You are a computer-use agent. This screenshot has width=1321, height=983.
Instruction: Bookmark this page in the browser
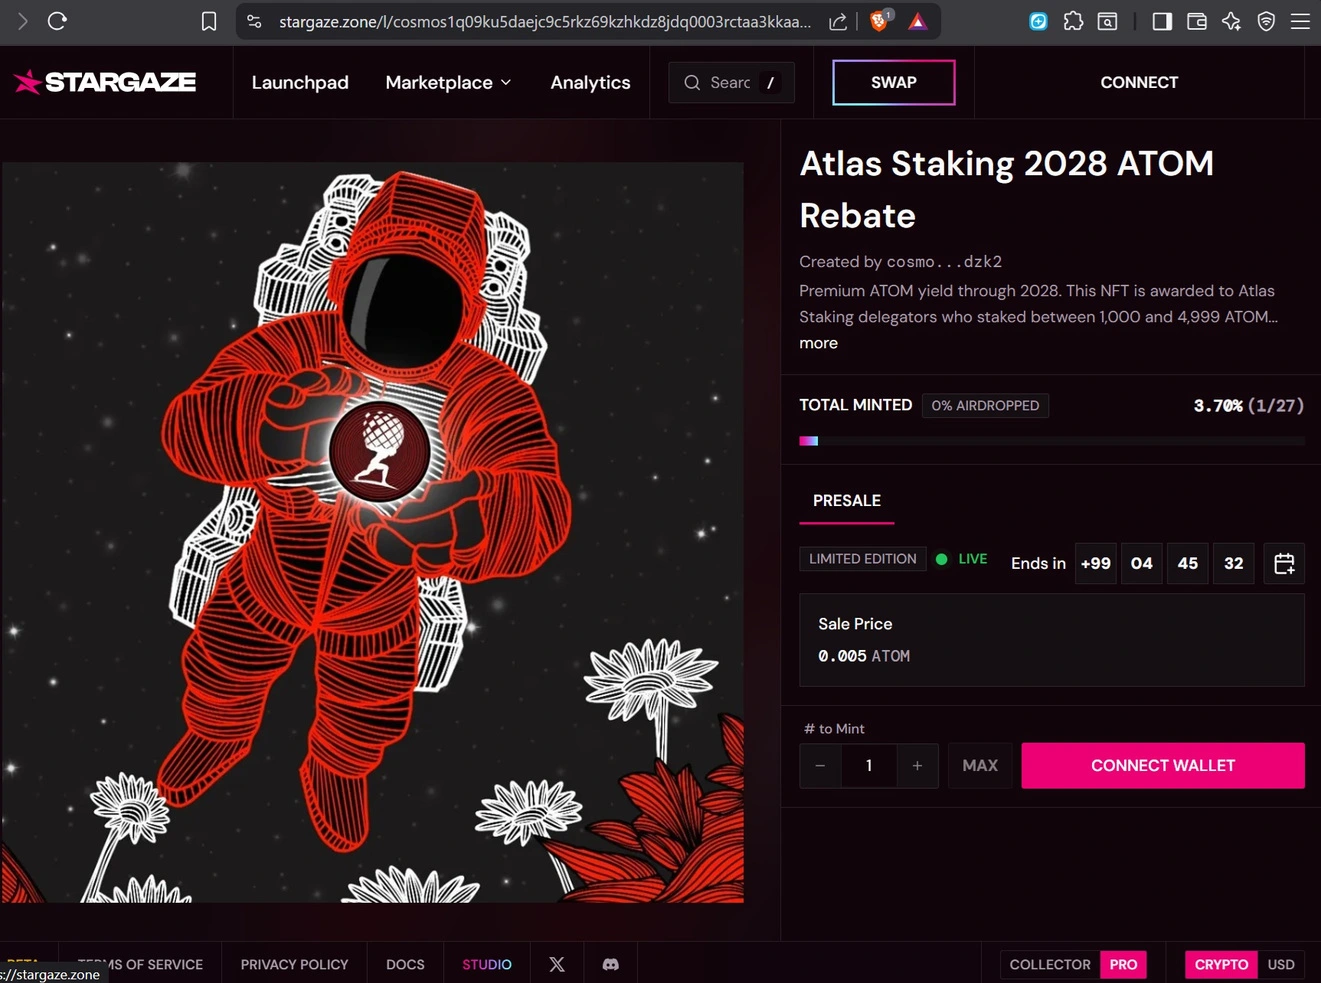pyautogui.click(x=209, y=21)
